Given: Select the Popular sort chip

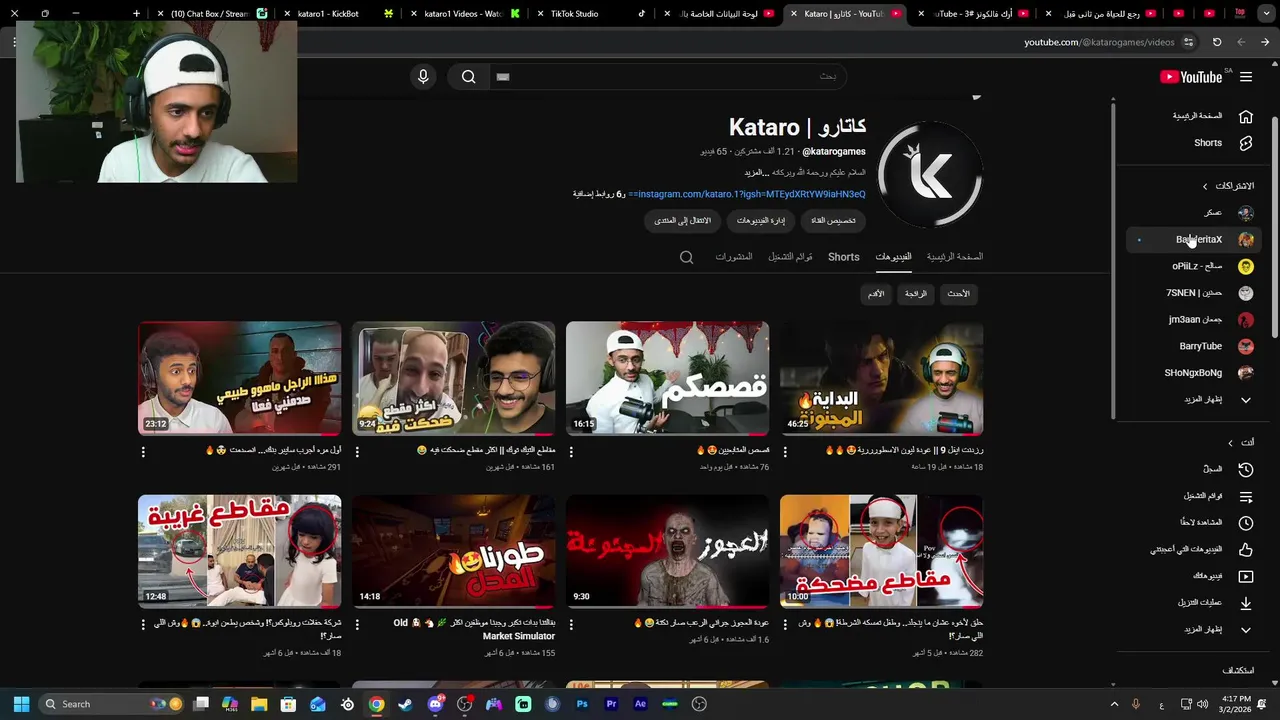Looking at the screenshot, I should (916, 294).
